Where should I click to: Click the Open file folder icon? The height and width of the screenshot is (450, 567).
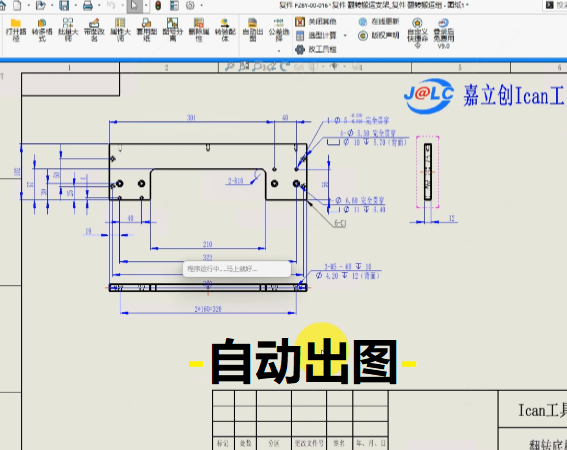[x=40, y=5]
